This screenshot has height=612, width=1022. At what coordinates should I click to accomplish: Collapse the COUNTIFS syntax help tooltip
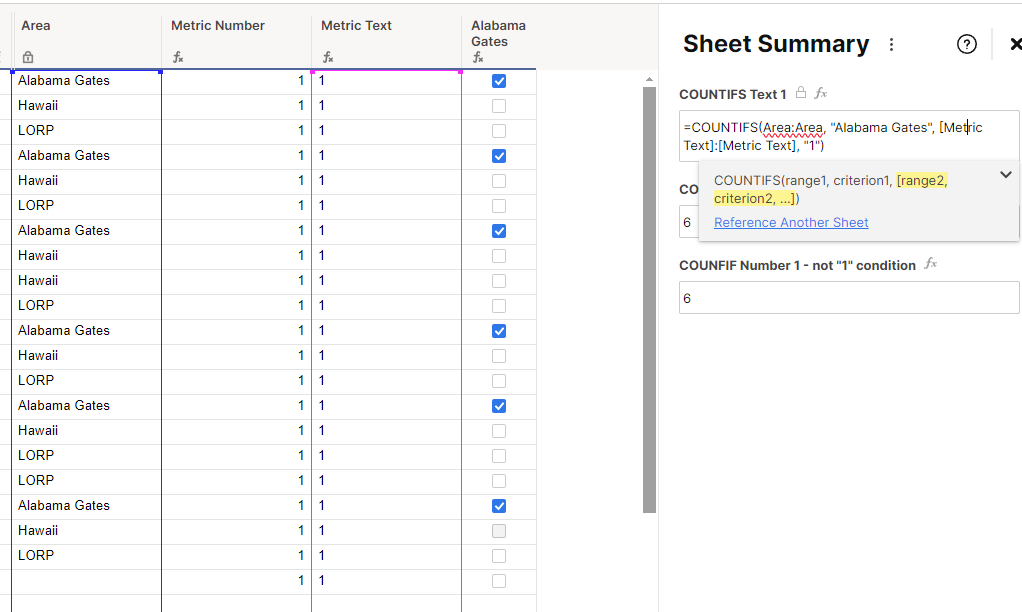pos(1006,175)
